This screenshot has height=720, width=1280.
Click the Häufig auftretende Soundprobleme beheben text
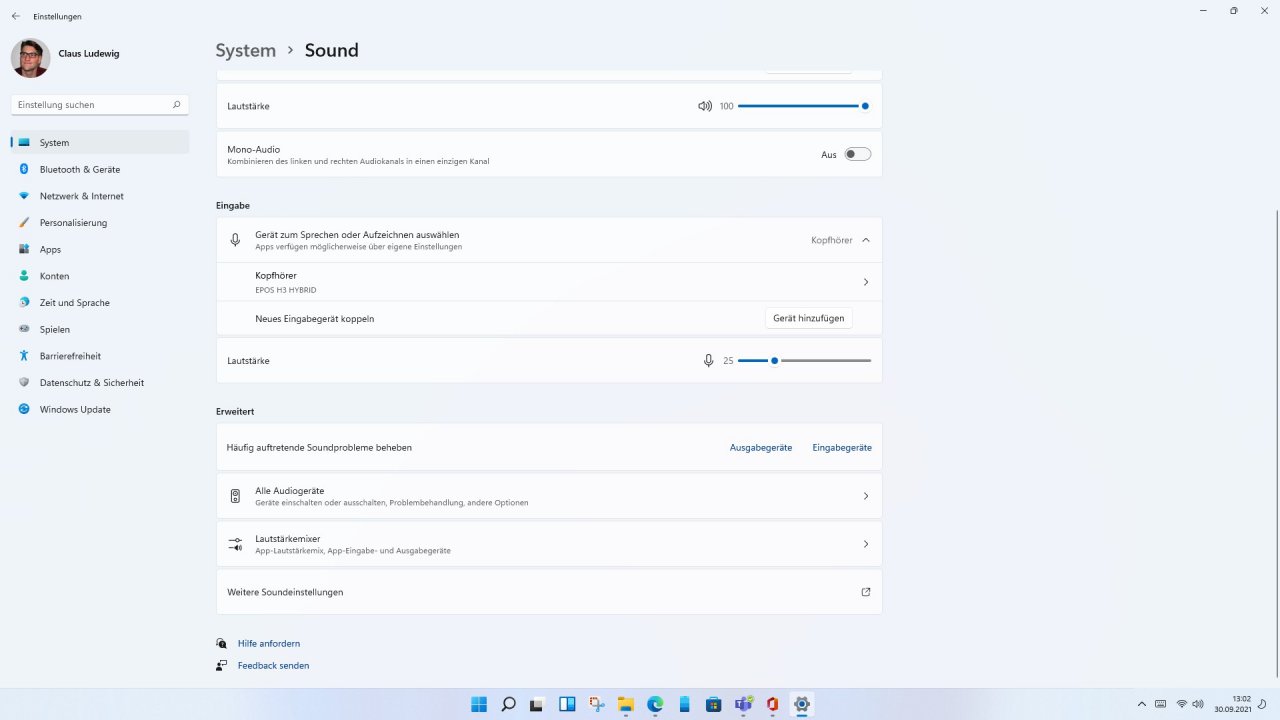coord(319,447)
